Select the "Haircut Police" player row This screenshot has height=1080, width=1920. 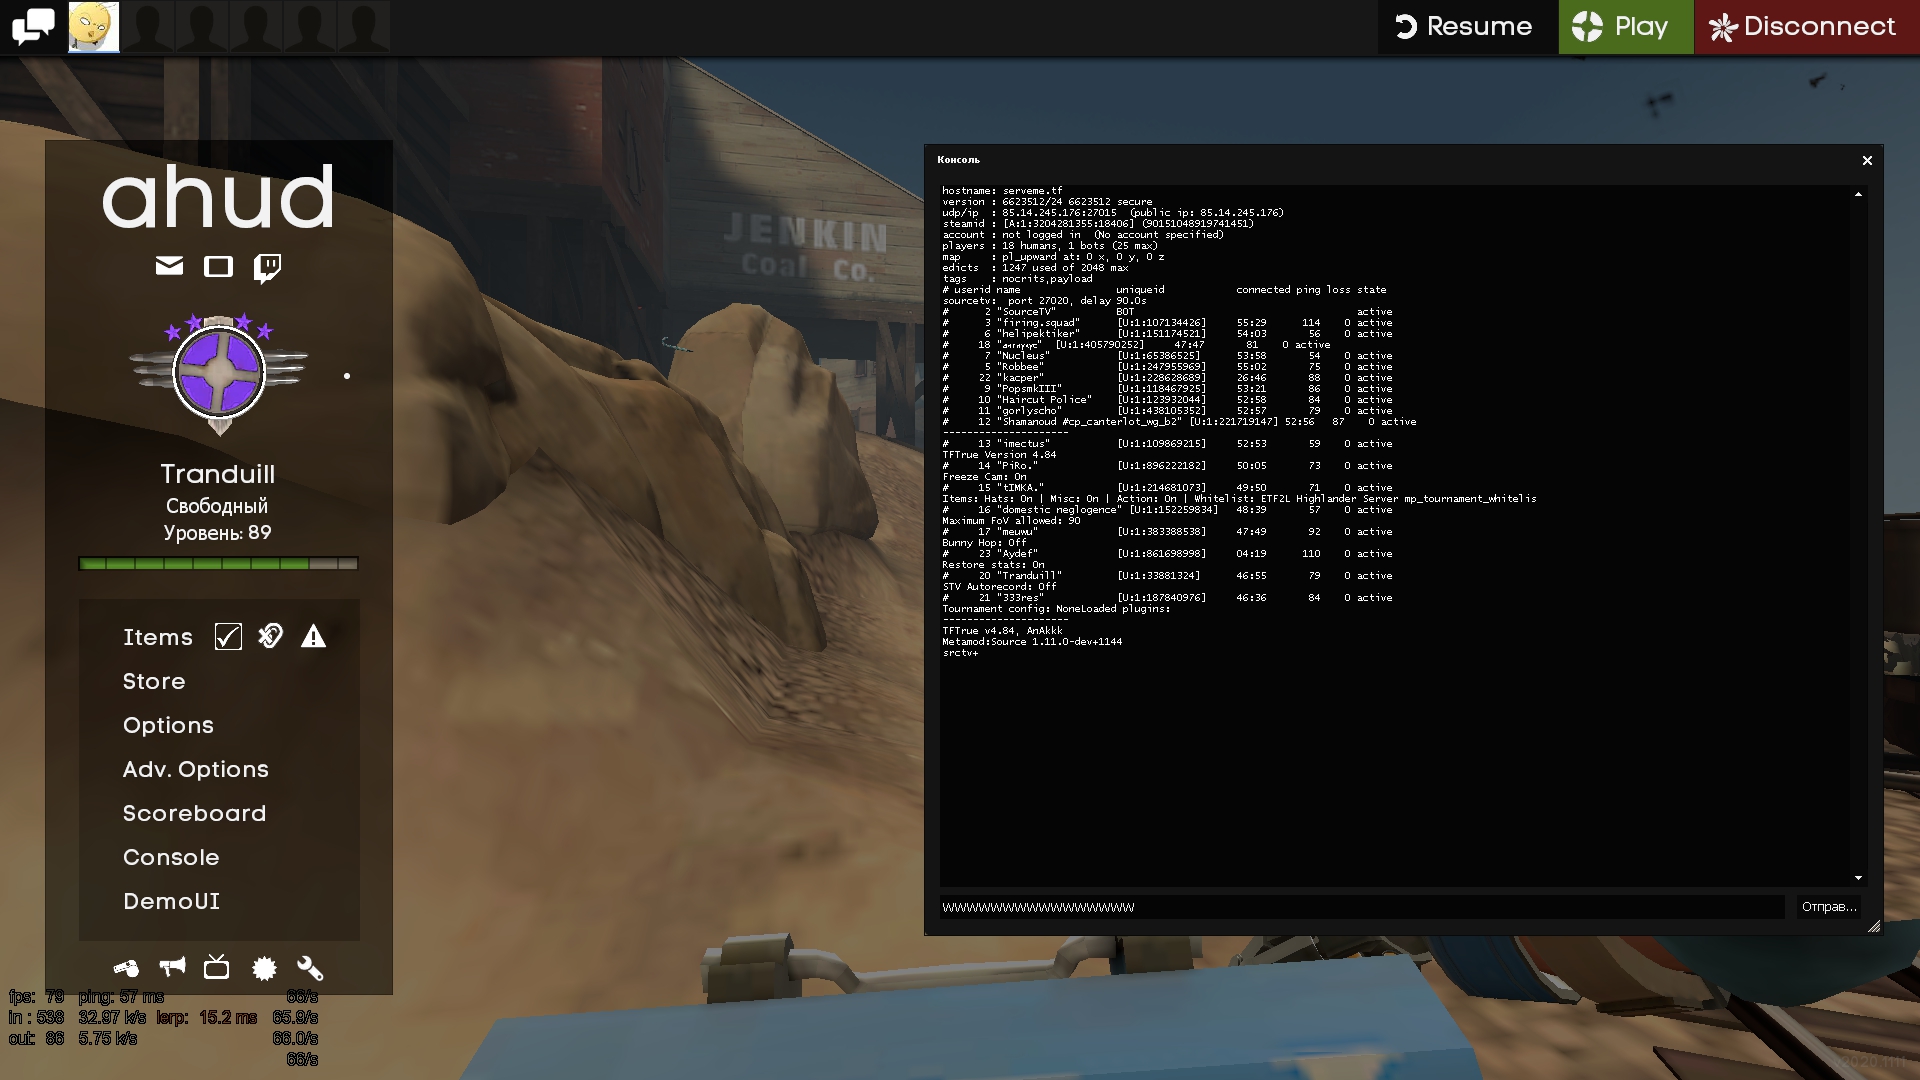[1167, 399]
